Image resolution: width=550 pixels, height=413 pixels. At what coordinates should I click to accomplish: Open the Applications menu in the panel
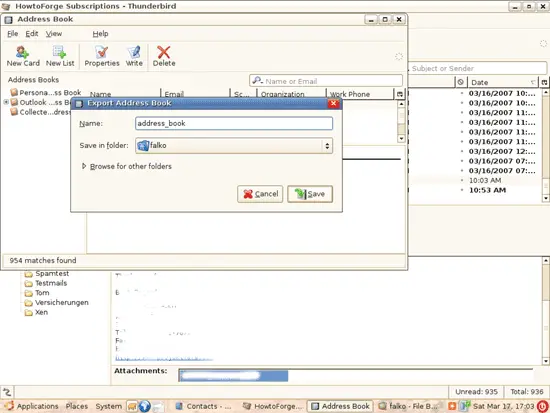pos(32,406)
